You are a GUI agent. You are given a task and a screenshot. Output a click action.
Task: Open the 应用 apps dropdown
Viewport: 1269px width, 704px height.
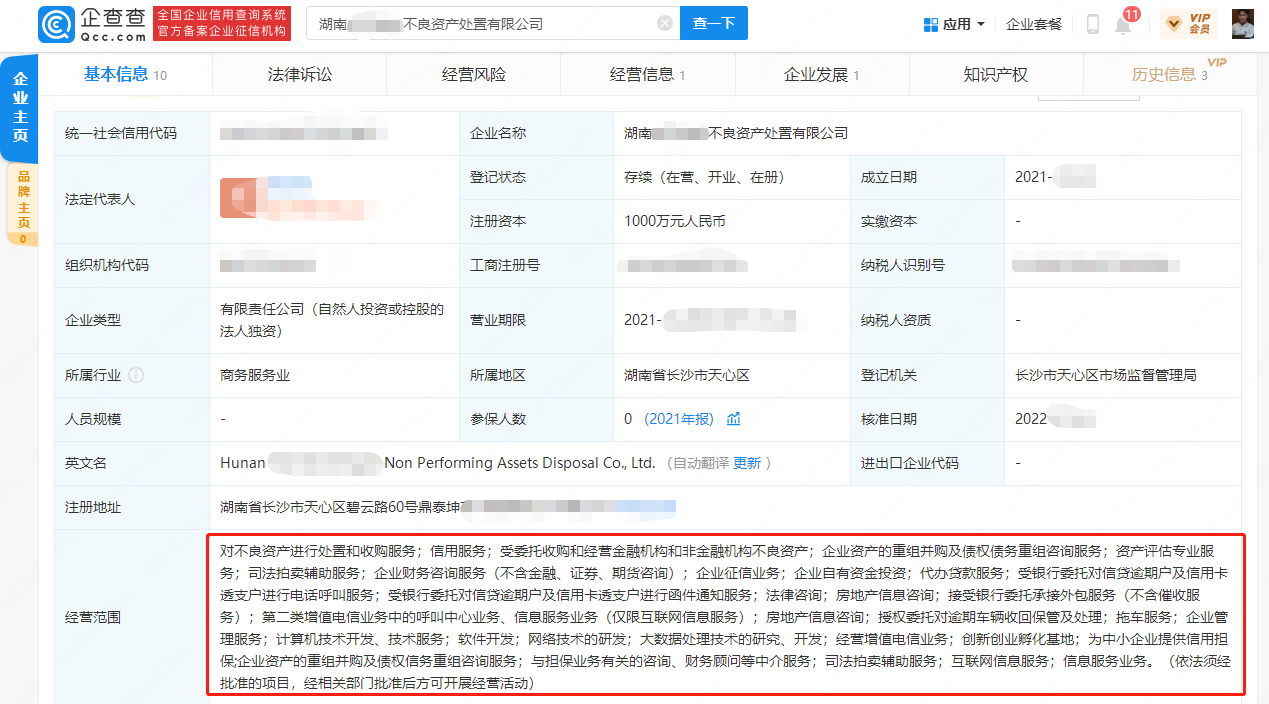(953, 23)
